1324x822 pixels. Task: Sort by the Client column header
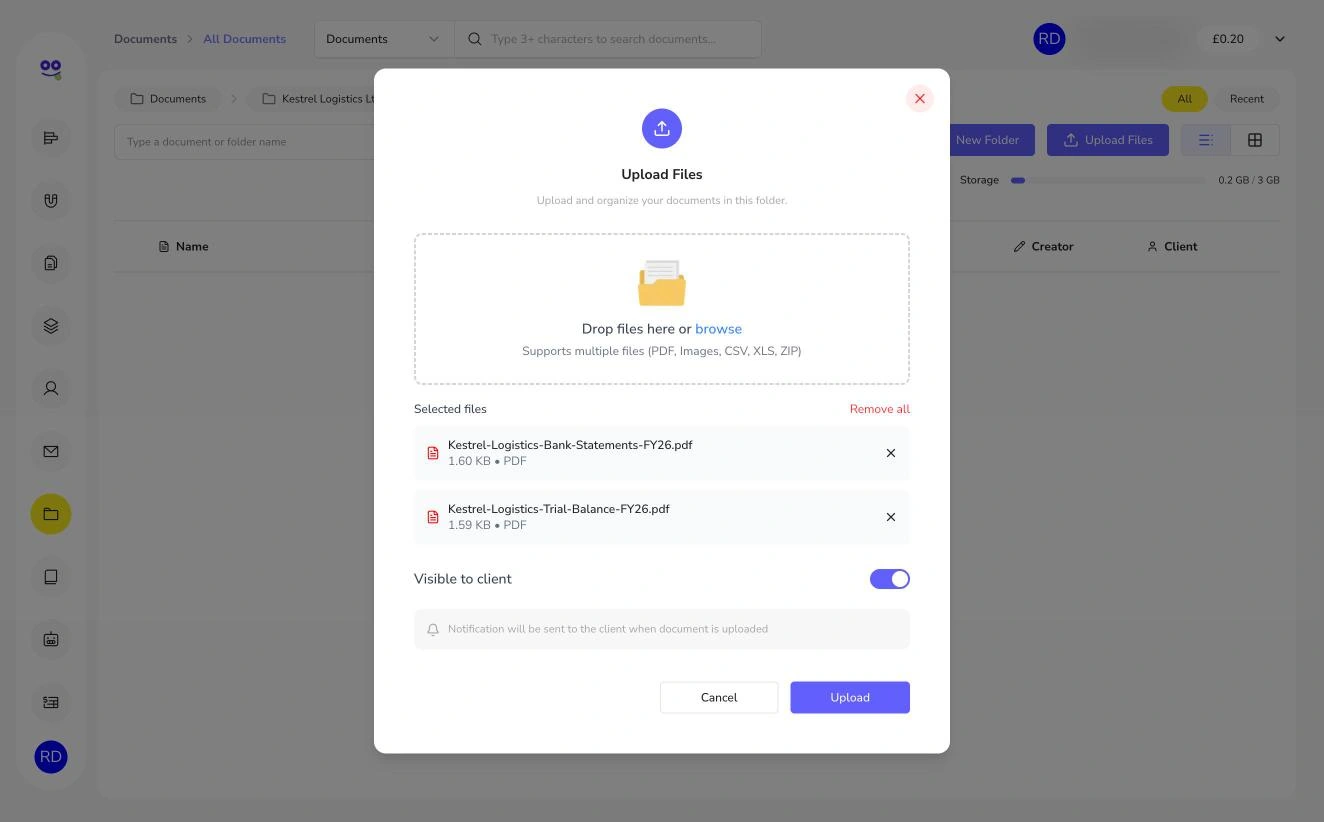1172,247
